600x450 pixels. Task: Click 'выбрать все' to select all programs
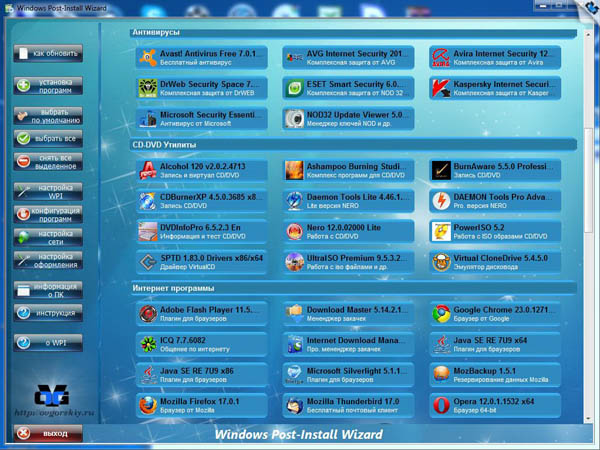(x=48, y=139)
